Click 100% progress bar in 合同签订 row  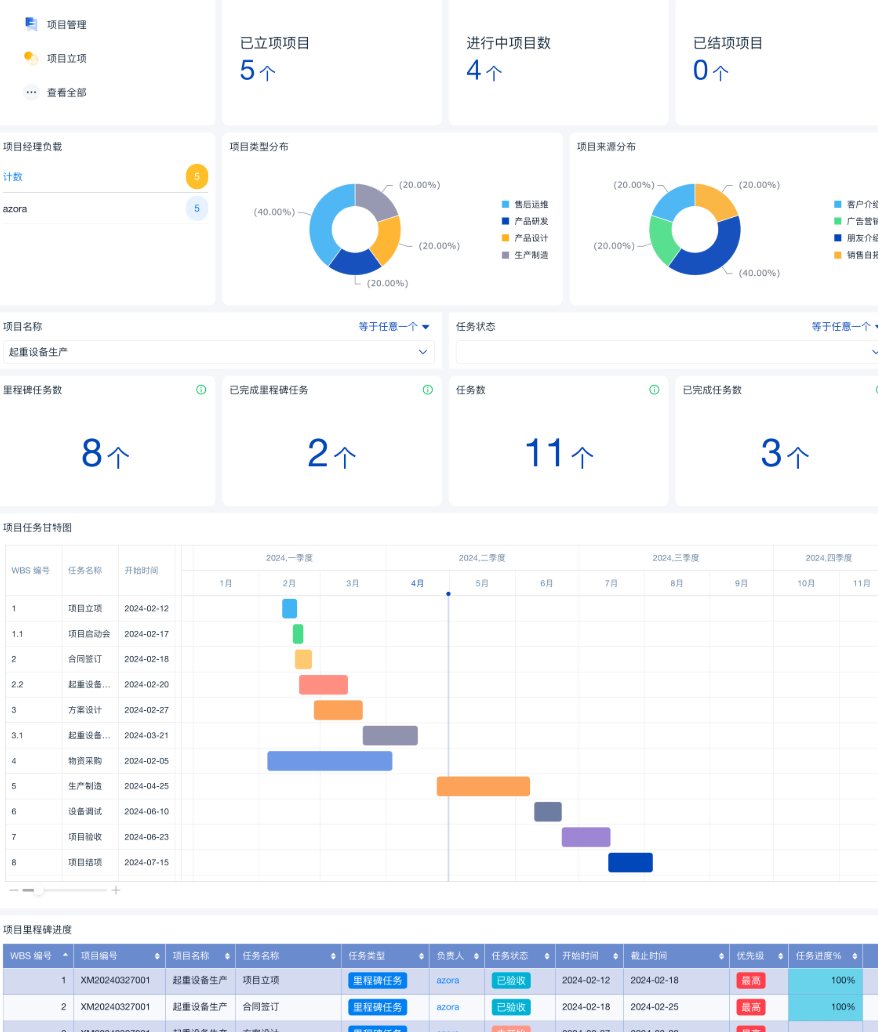click(x=824, y=1007)
